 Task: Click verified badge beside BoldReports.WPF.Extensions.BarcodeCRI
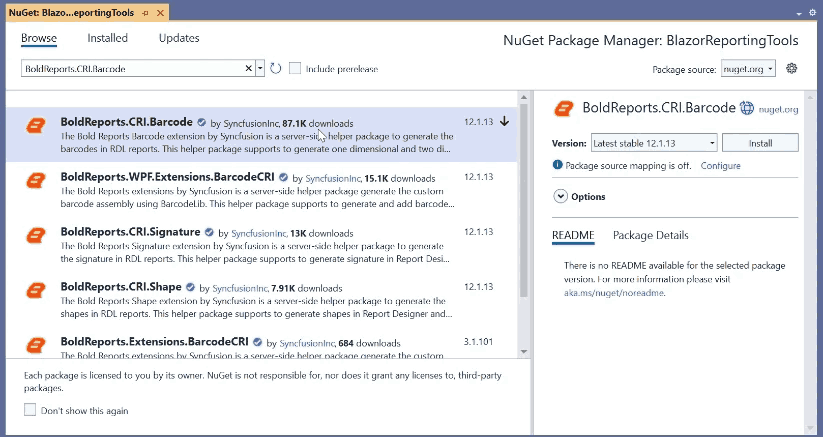[283, 177]
